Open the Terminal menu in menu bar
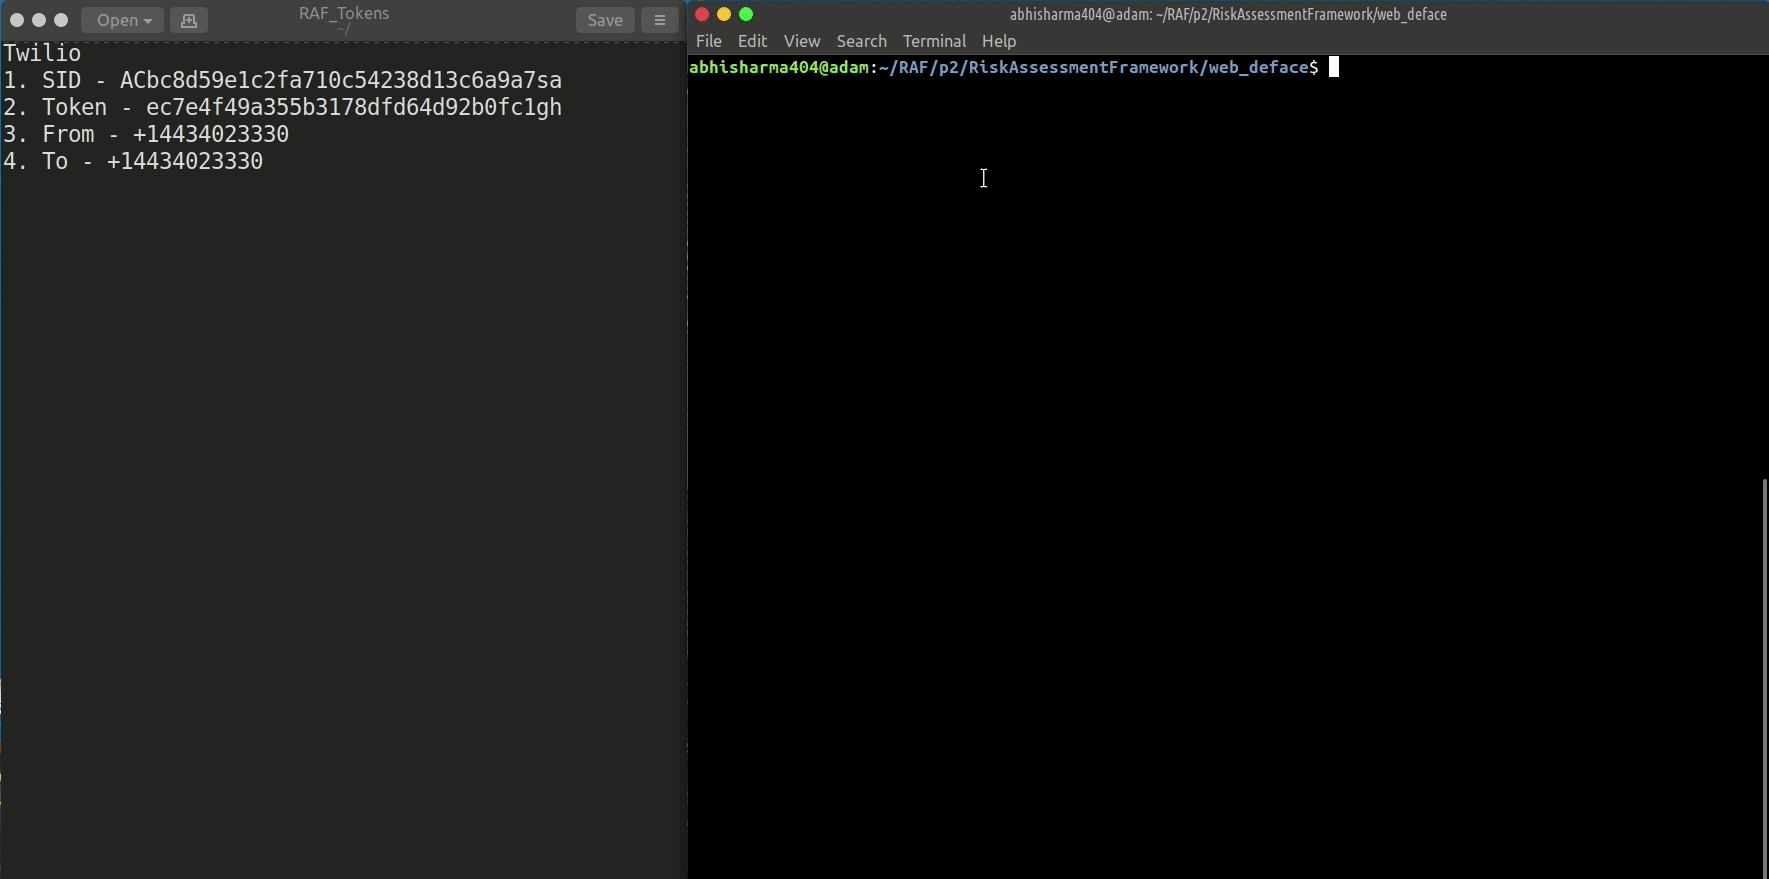This screenshot has height=879, width=1769. coord(934,41)
